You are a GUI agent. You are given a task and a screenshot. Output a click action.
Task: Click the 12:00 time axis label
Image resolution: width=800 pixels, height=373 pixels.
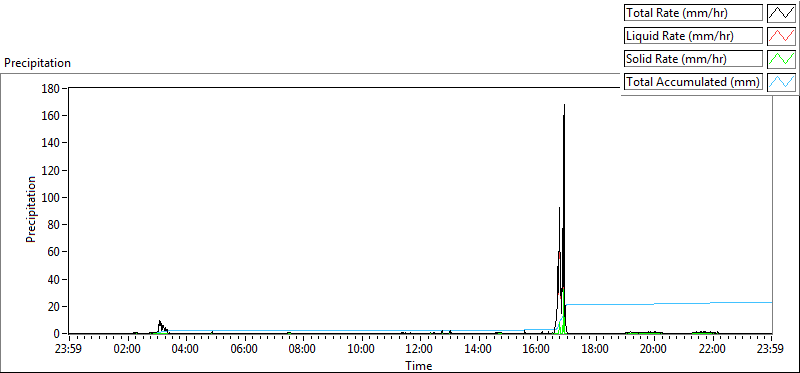coord(421,350)
